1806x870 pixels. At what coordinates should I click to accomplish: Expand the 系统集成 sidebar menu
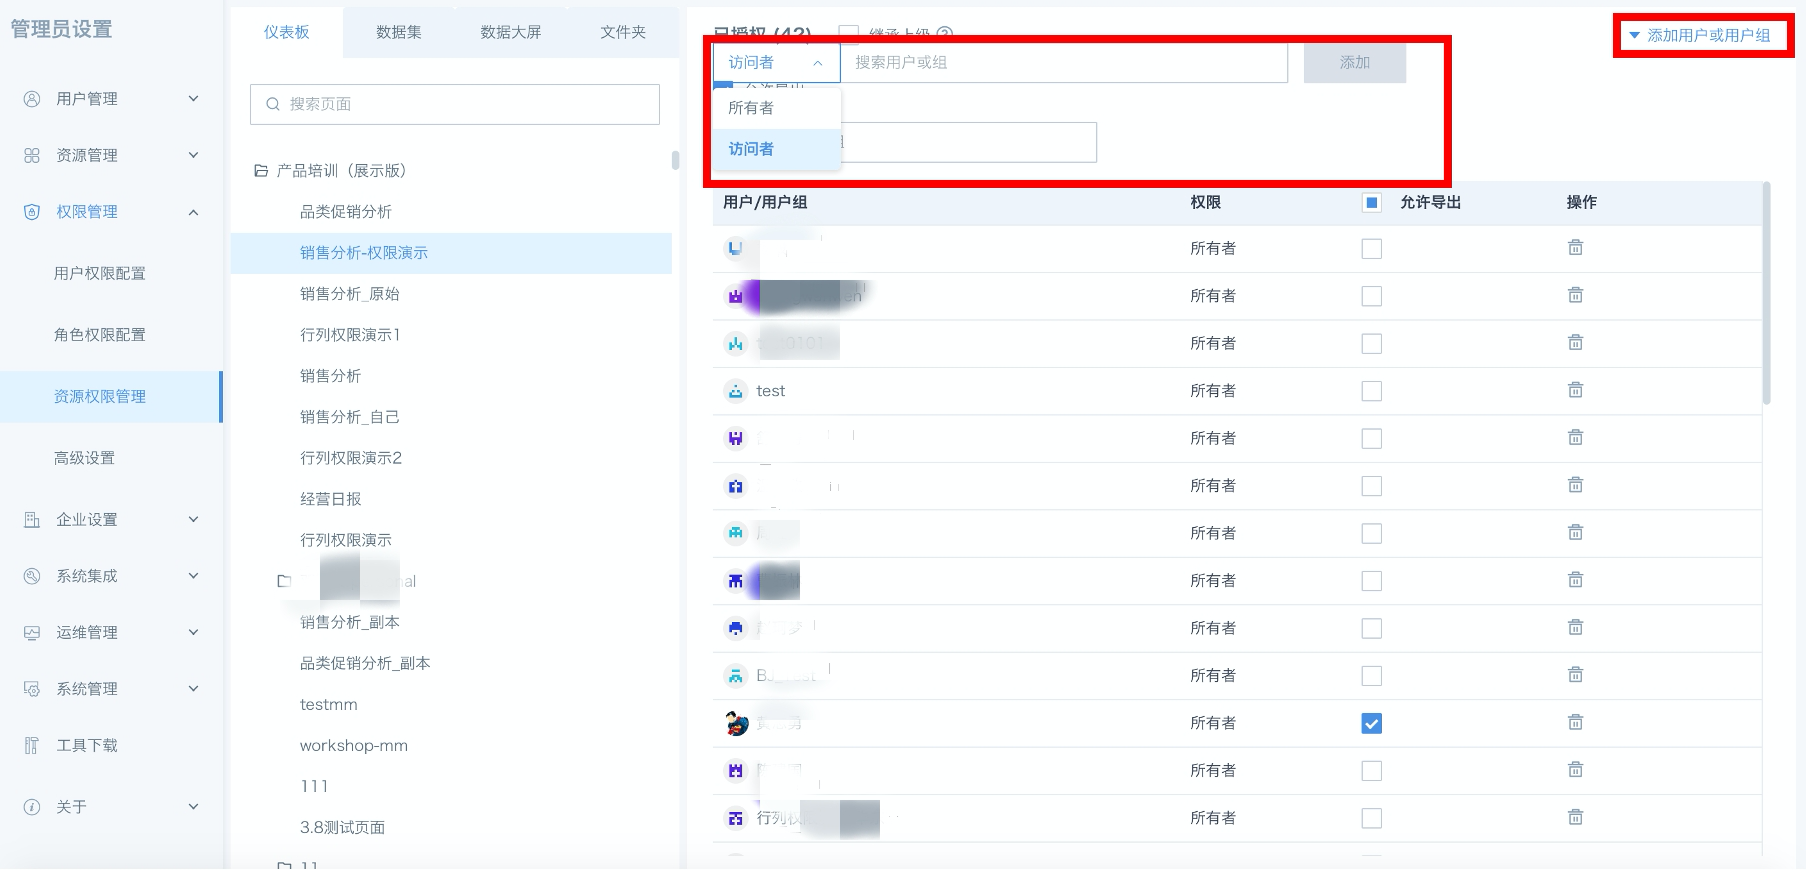(x=193, y=576)
